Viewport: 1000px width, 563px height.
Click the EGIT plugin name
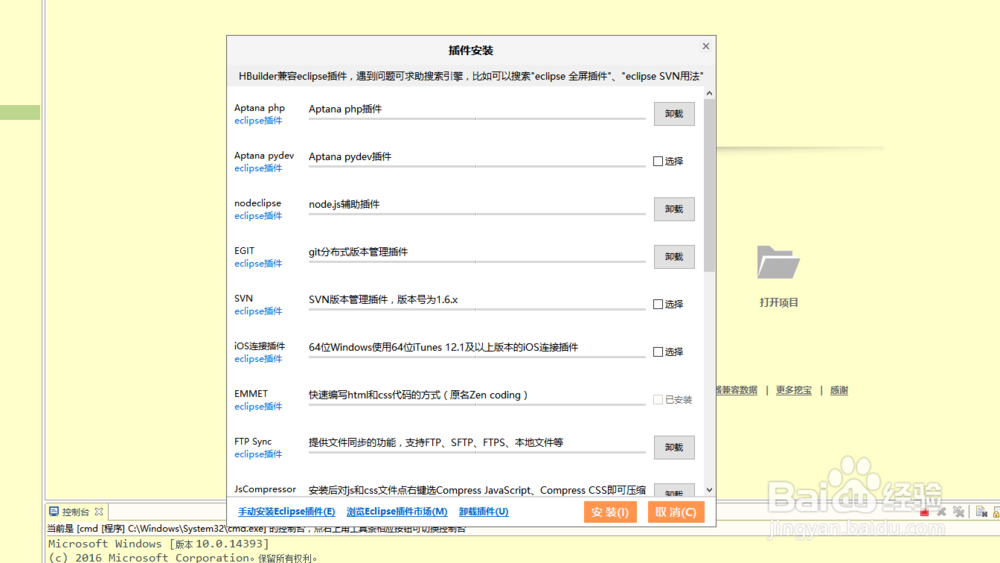point(244,251)
